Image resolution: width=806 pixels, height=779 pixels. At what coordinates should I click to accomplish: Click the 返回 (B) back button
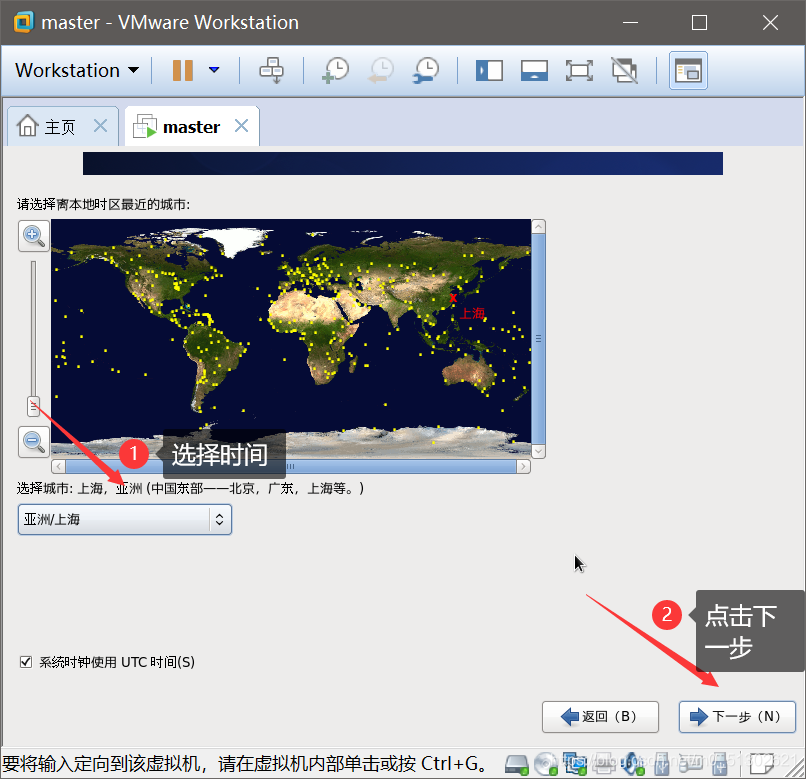(600, 717)
